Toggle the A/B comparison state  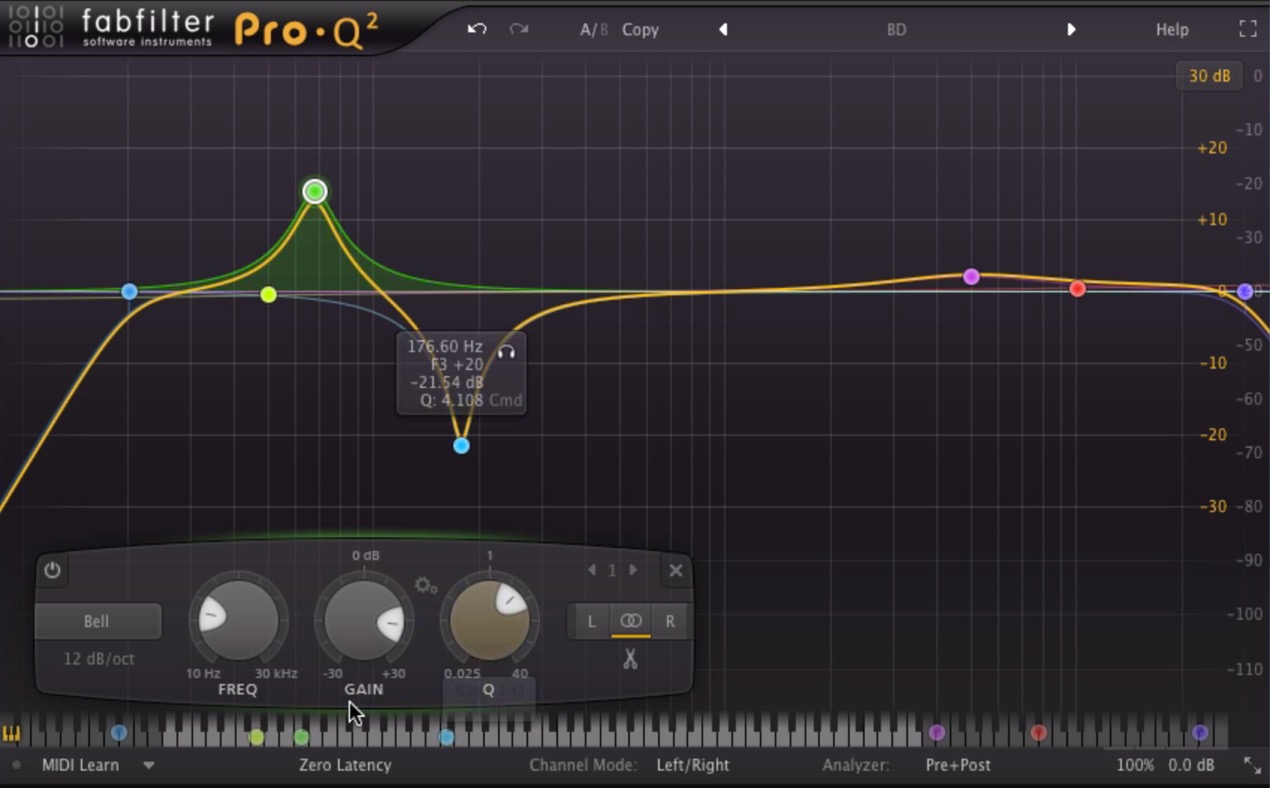click(593, 30)
